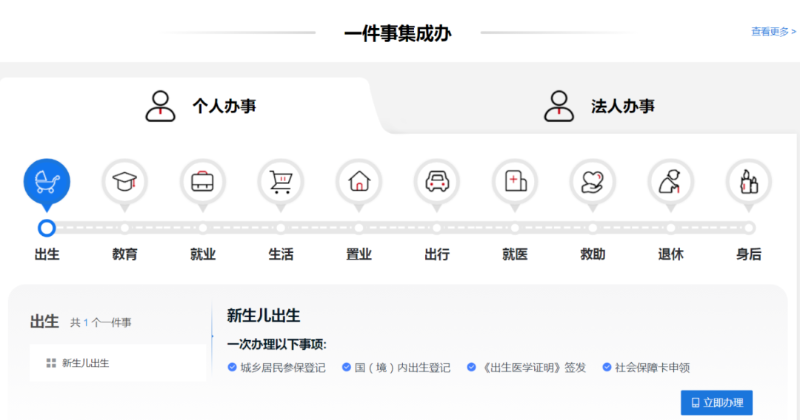
Task: Click the 新生儿出生 heading
Action: tap(263, 315)
